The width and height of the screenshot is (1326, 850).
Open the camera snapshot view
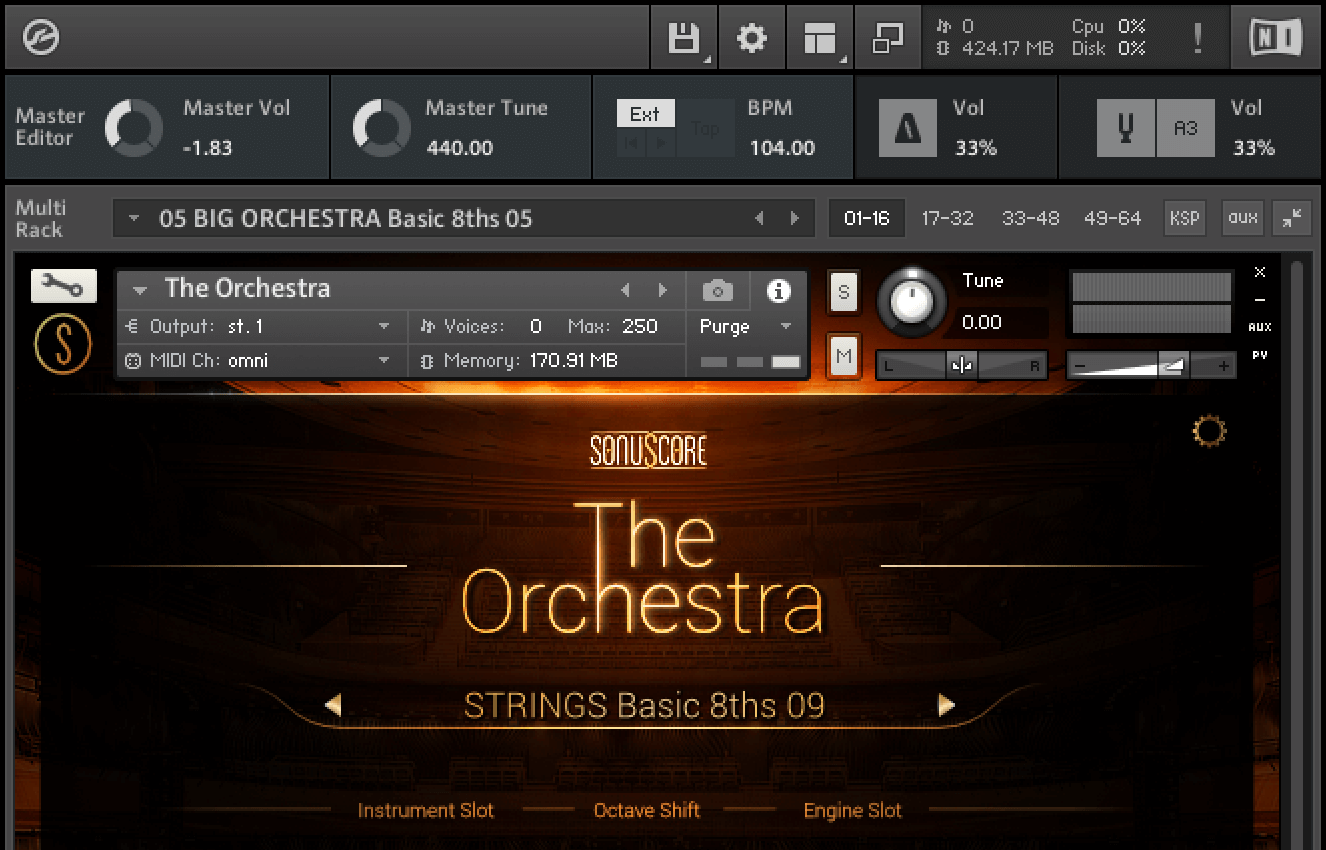[x=717, y=291]
